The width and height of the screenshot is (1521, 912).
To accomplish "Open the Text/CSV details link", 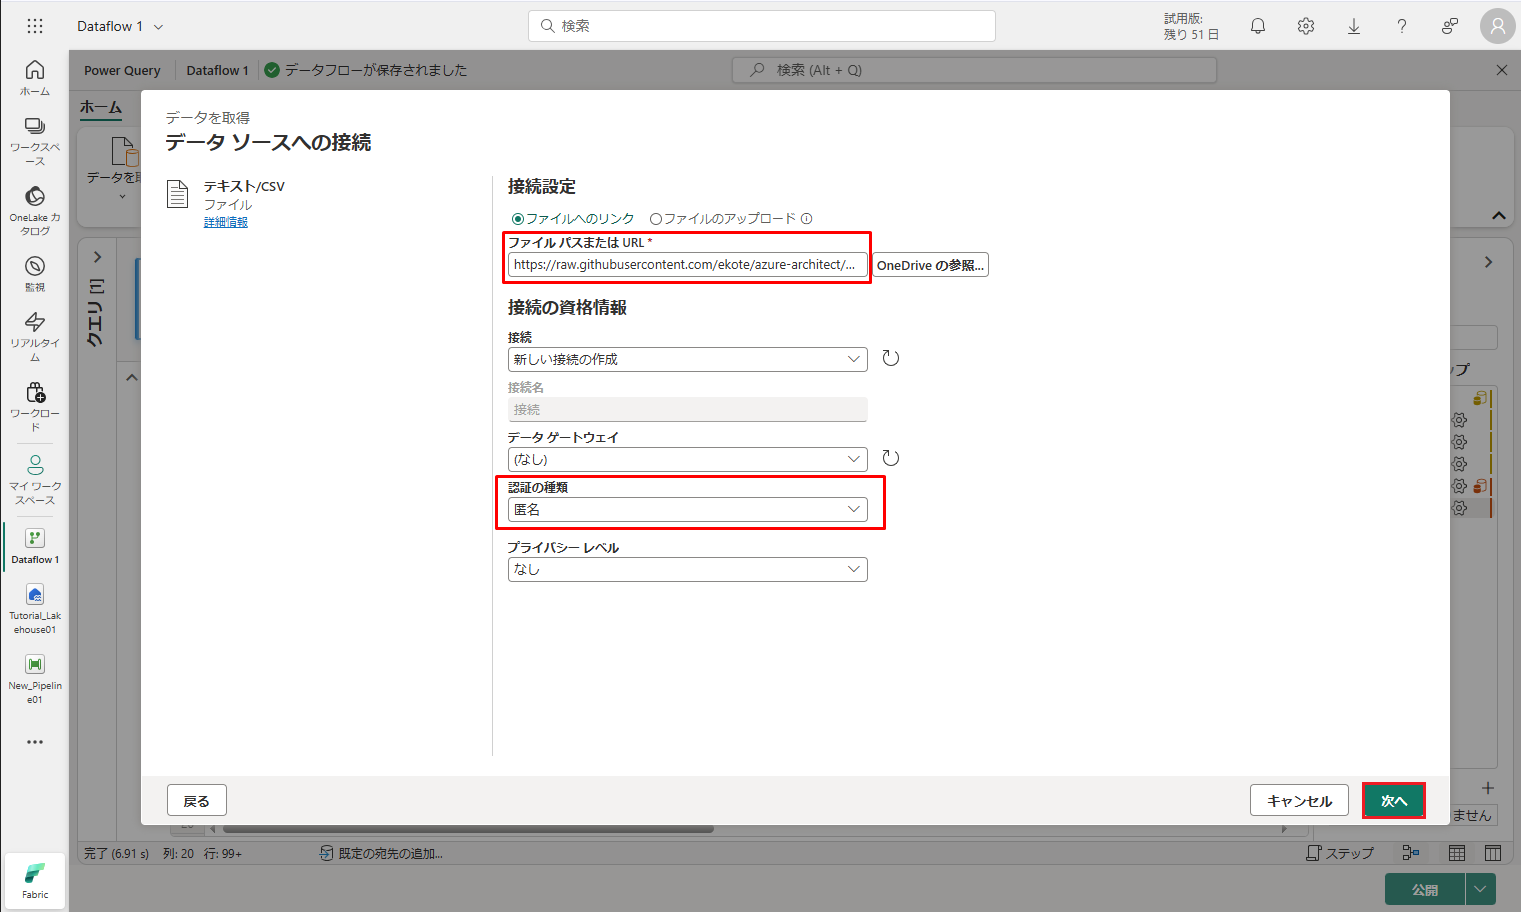I will [x=226, y=222].
